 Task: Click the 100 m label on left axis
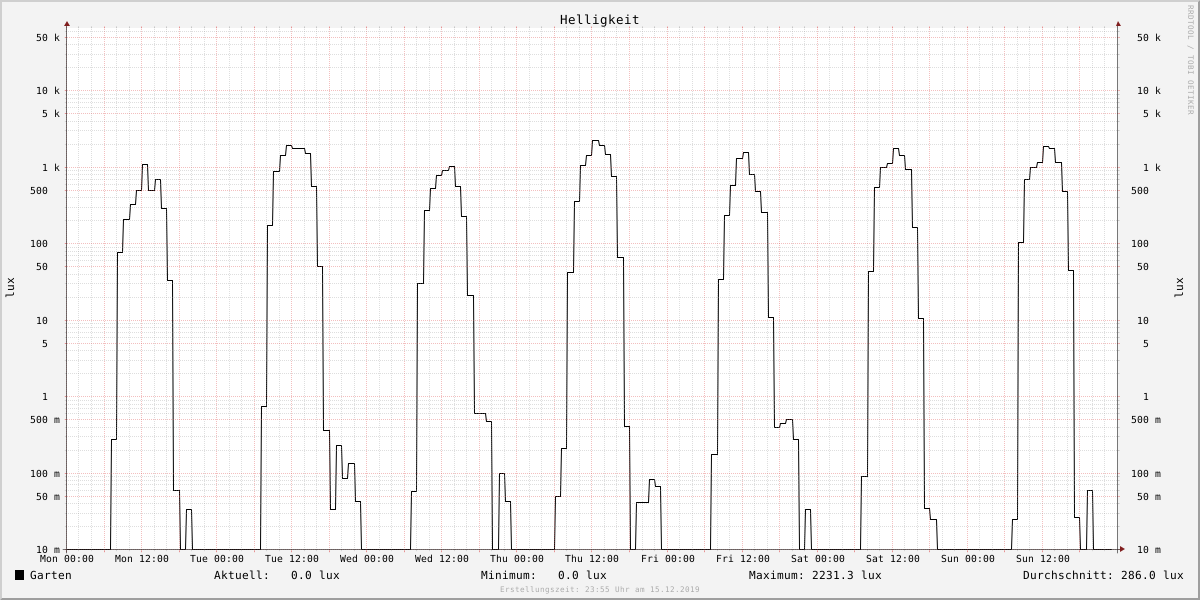click(45, 474)
